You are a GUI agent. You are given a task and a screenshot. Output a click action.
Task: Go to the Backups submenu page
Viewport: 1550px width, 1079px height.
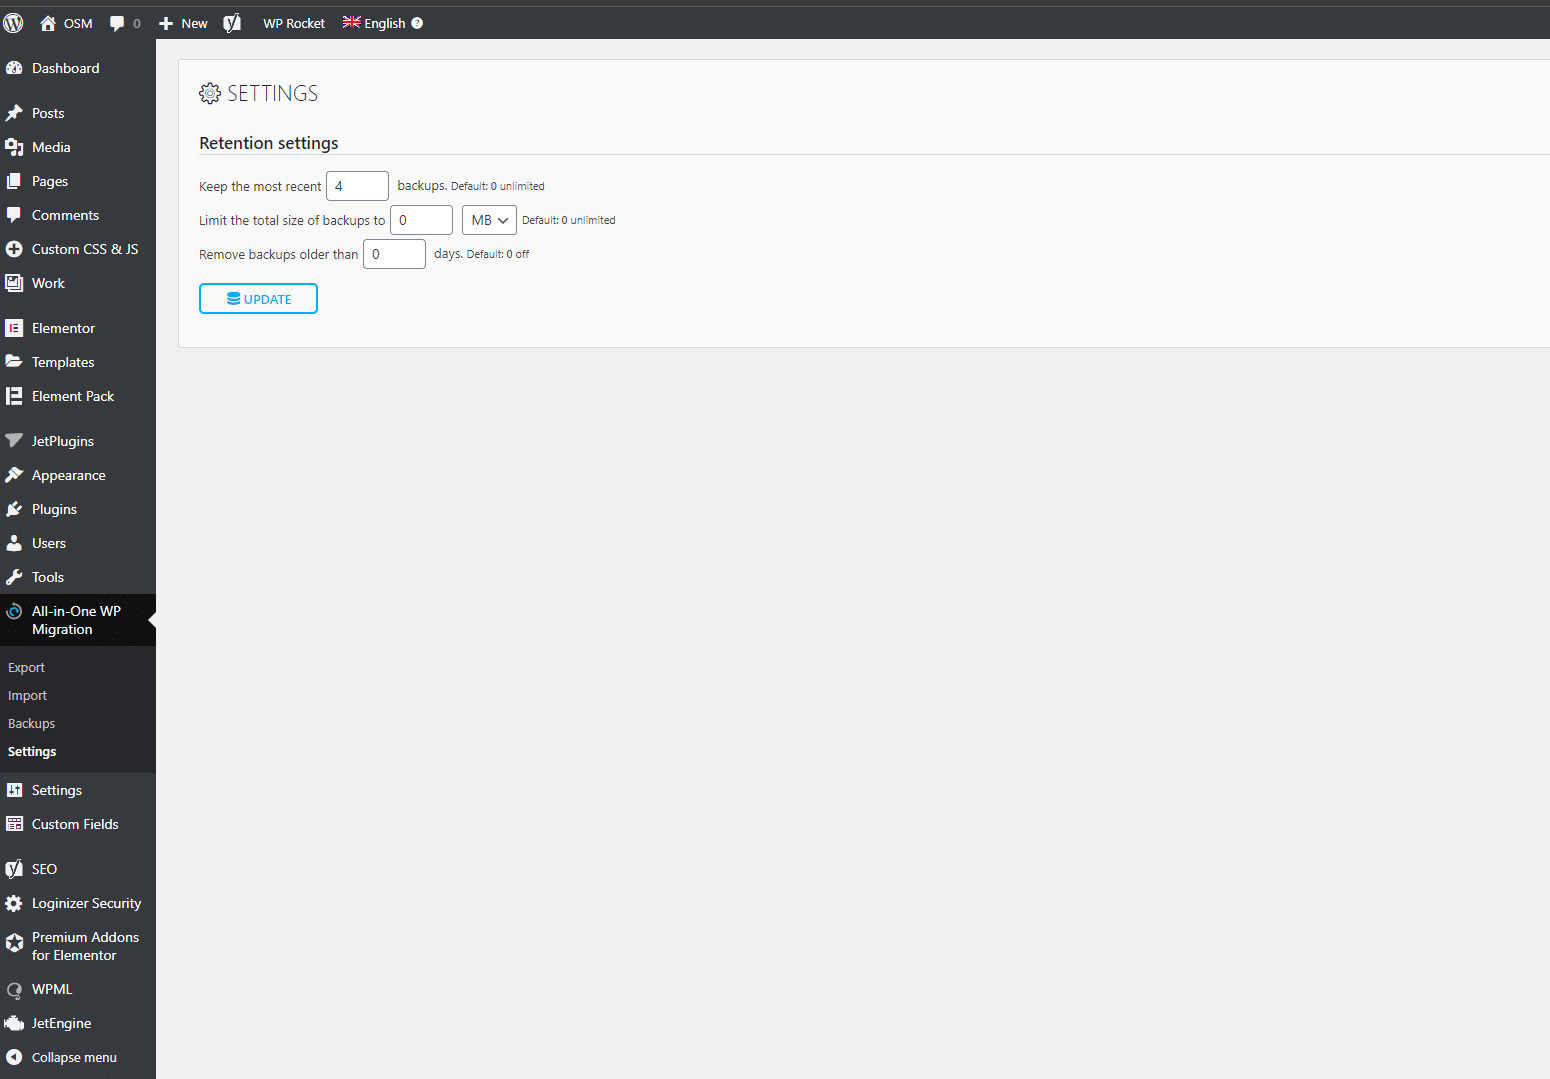[30, 723]
